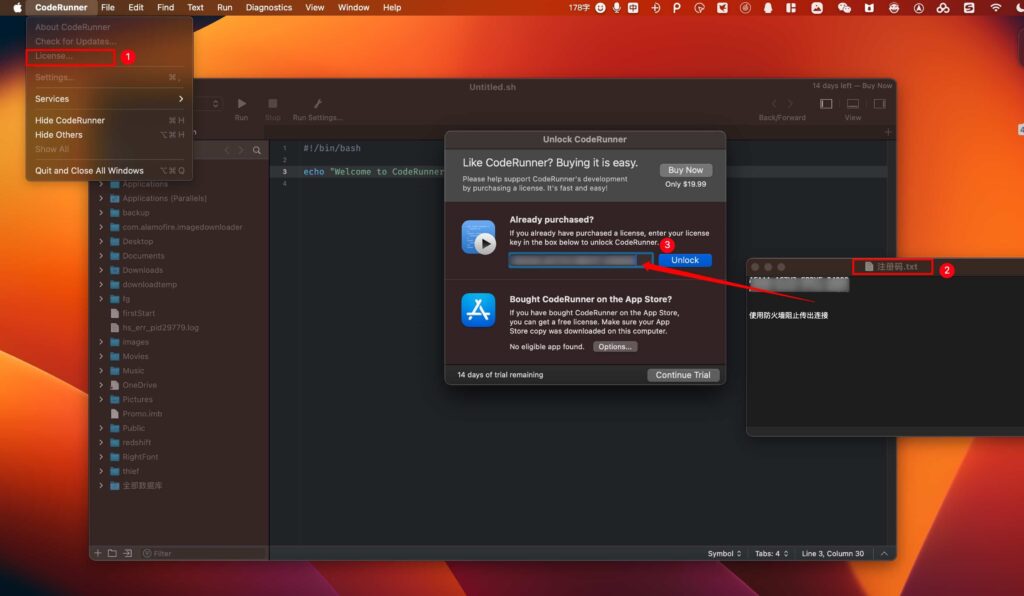Expand the Documents folder in the sidebar
This screenshot has height=596, width=1024.
point(100,255)
